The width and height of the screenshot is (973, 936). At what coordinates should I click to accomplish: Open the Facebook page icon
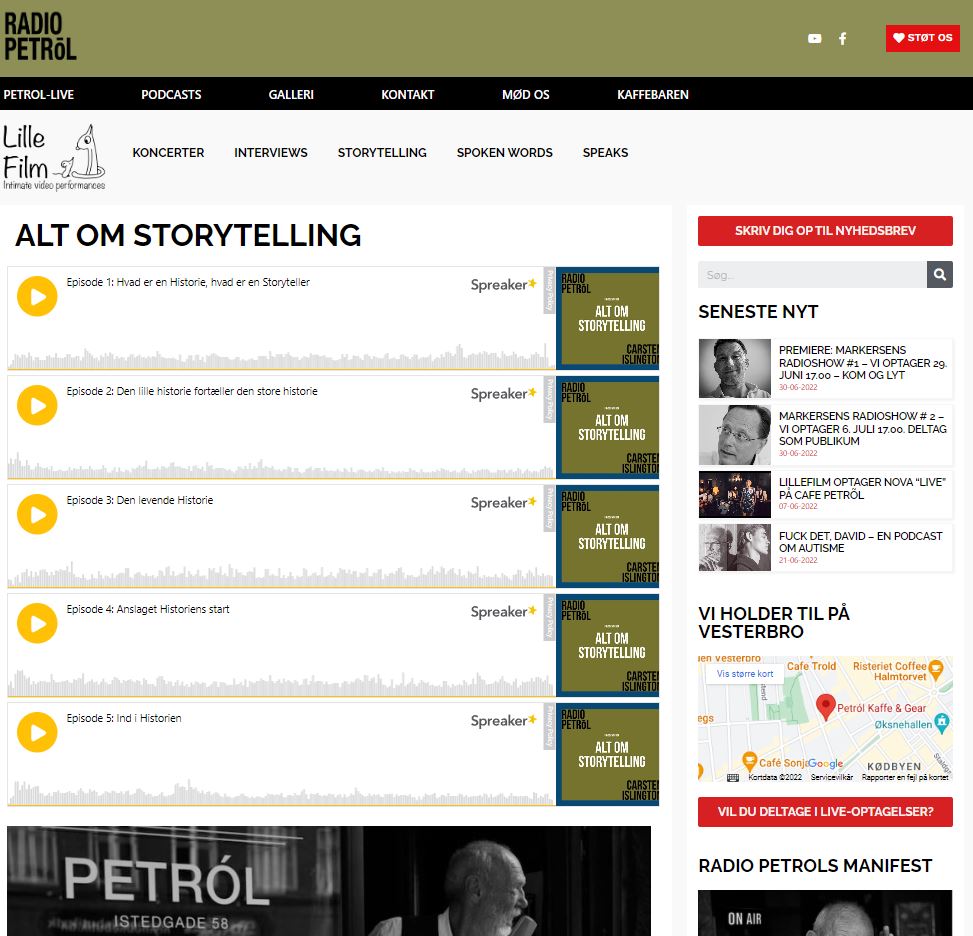(x=843, y=38)
